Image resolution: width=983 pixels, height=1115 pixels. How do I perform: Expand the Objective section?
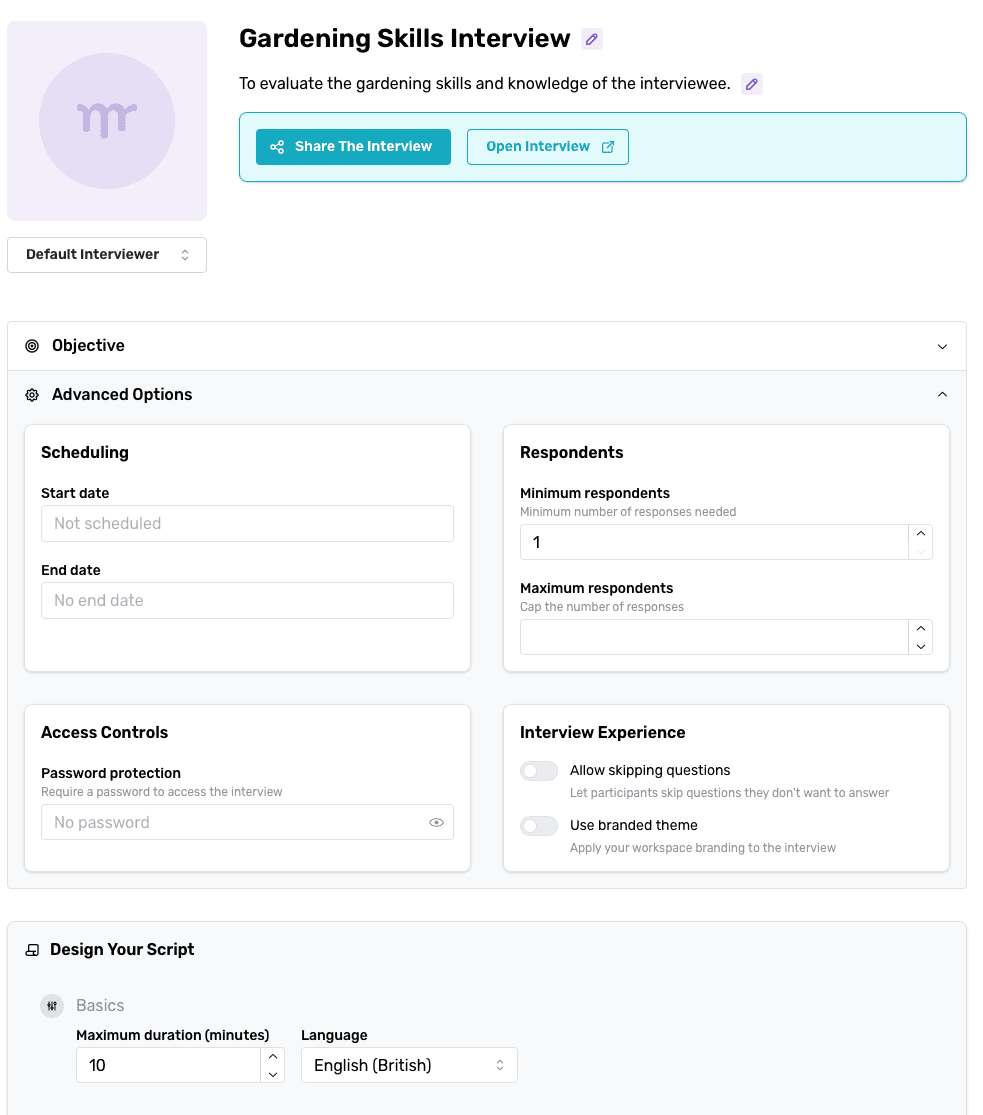pos(941,345)
